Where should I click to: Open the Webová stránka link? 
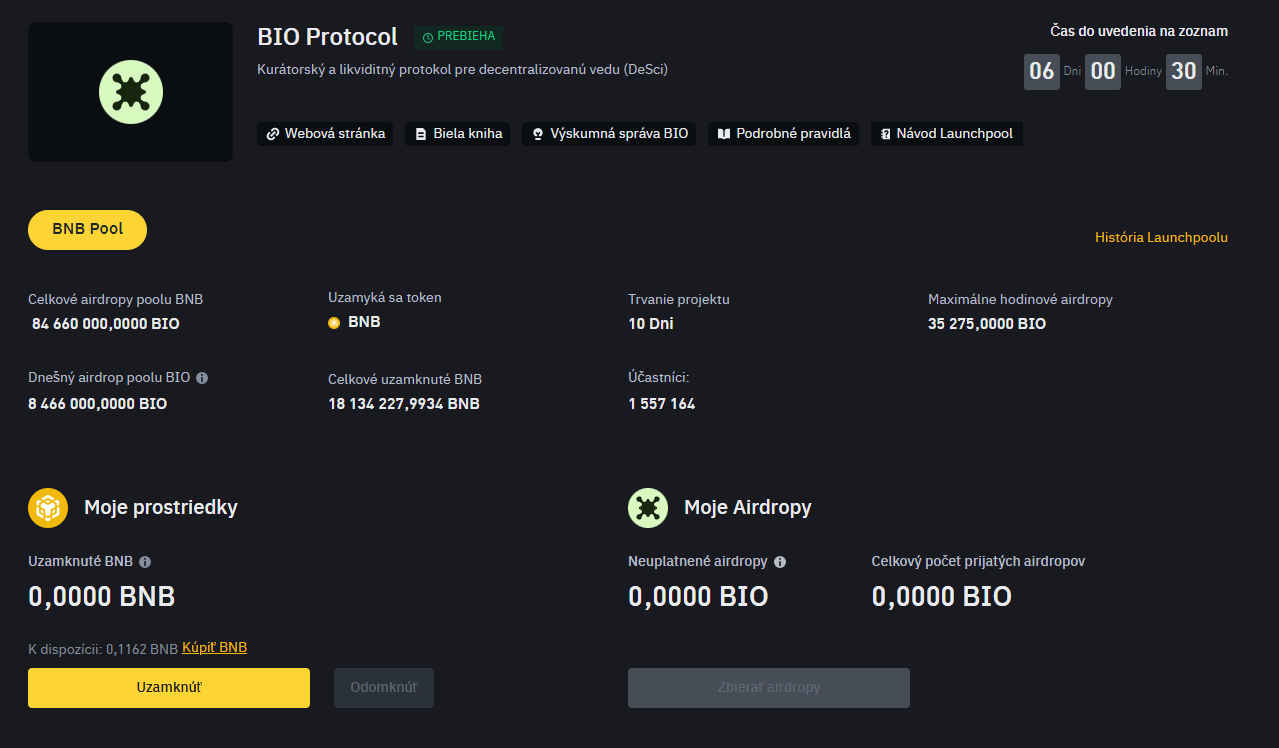325,134
